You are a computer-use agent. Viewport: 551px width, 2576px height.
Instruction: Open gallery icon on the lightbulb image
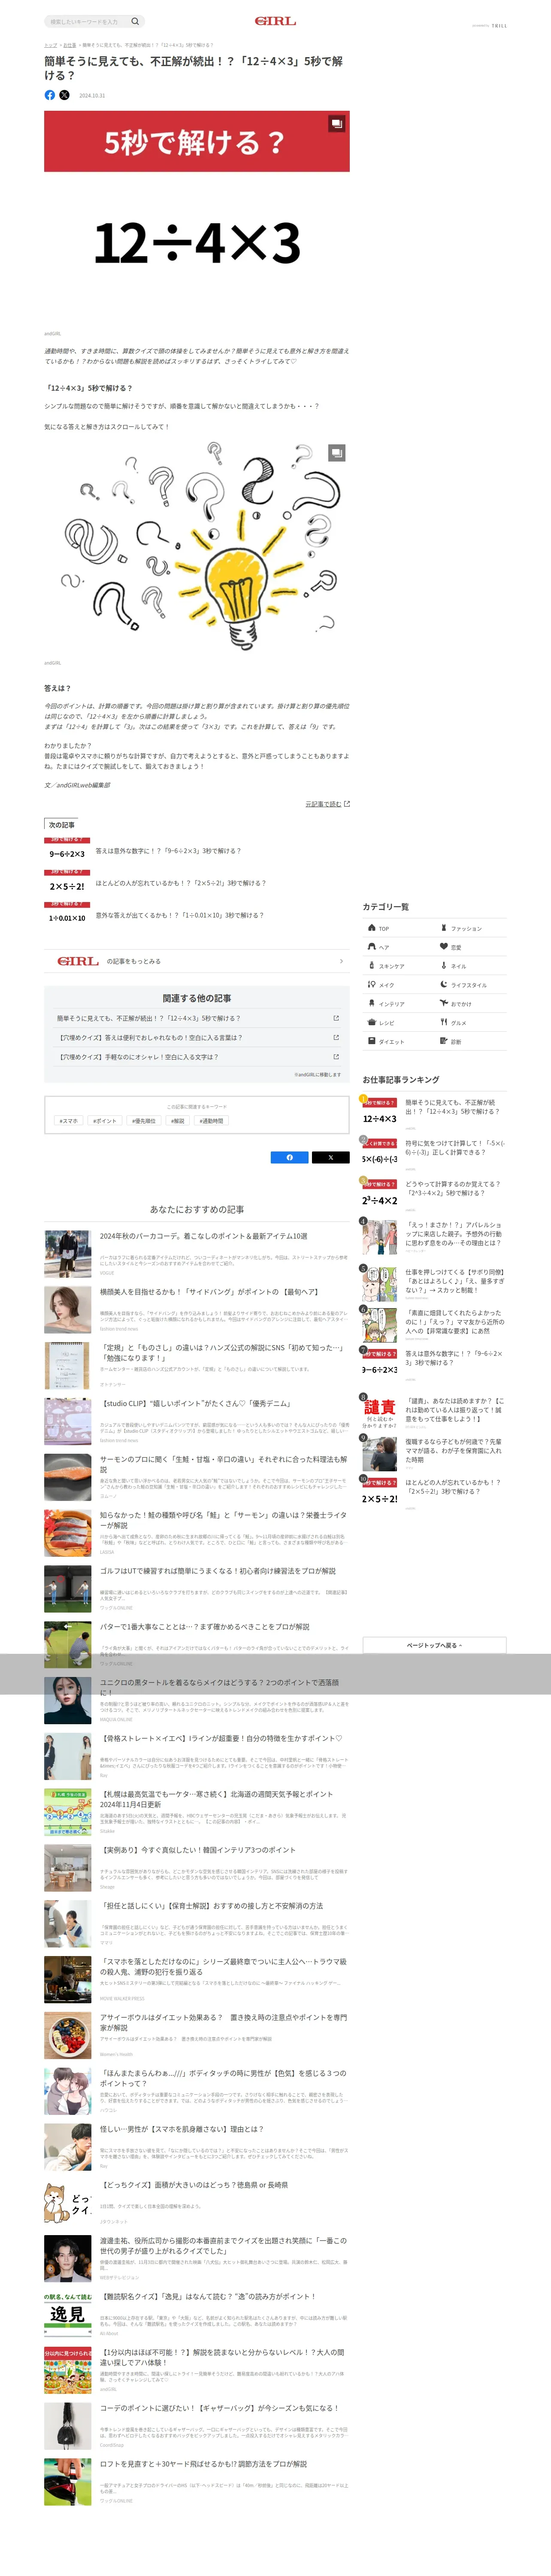pyautogui.click(x=337, y=453)
